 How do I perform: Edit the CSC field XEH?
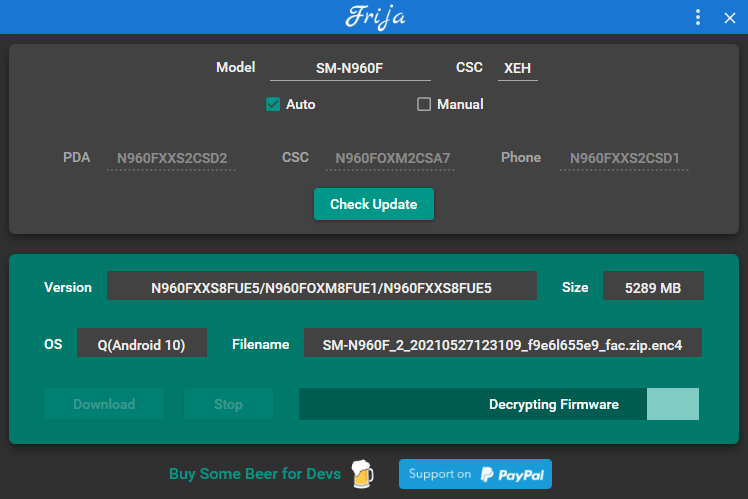(x=518, y=68)
